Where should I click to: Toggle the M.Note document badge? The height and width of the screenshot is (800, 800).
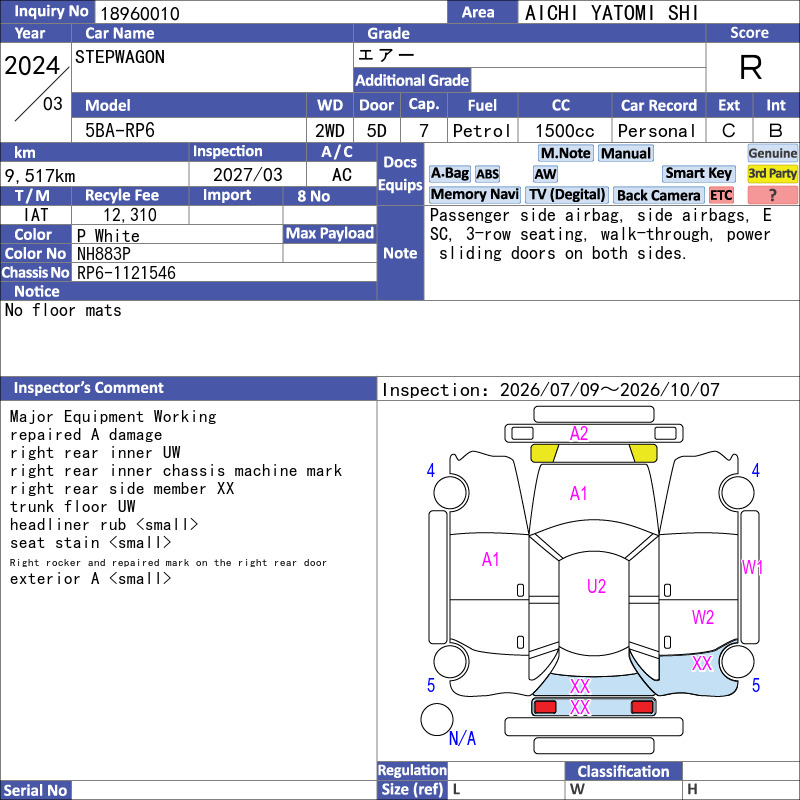[x=565, y=153]
